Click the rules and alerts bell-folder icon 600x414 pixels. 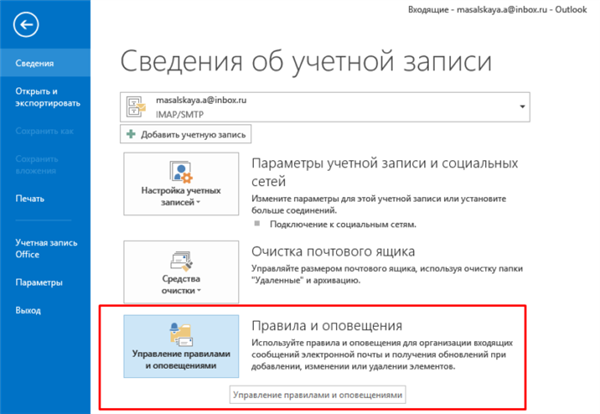(181, 334)
